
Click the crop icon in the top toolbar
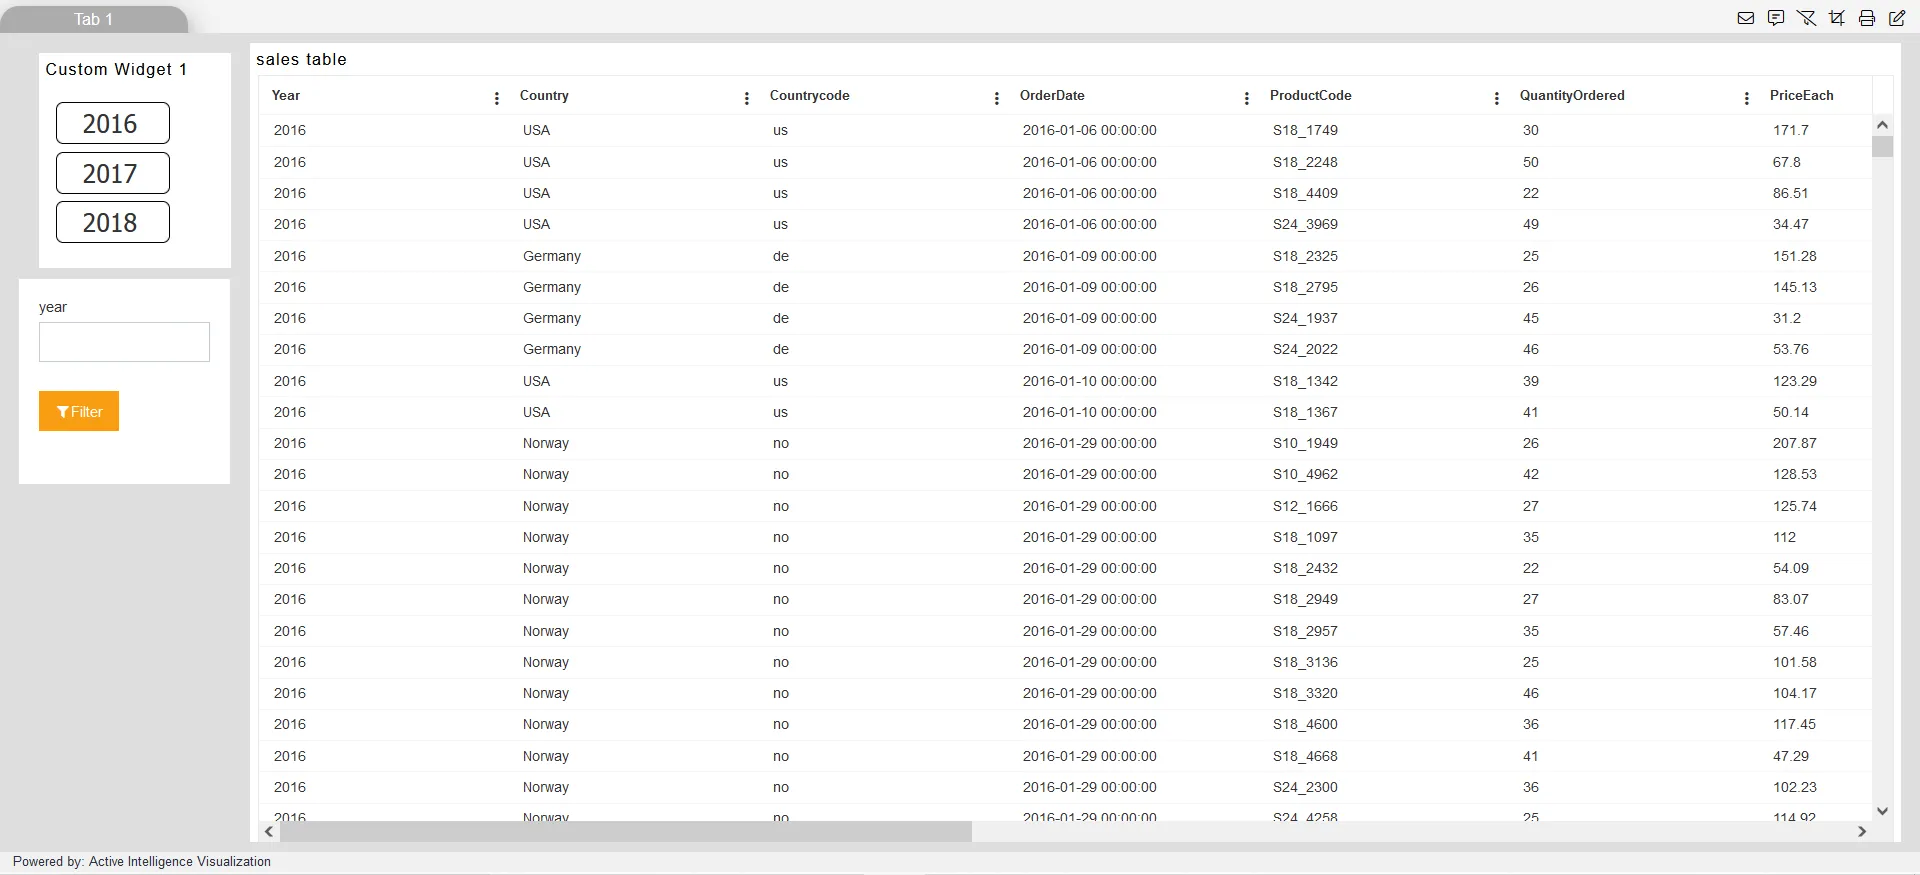point(1837,18)
